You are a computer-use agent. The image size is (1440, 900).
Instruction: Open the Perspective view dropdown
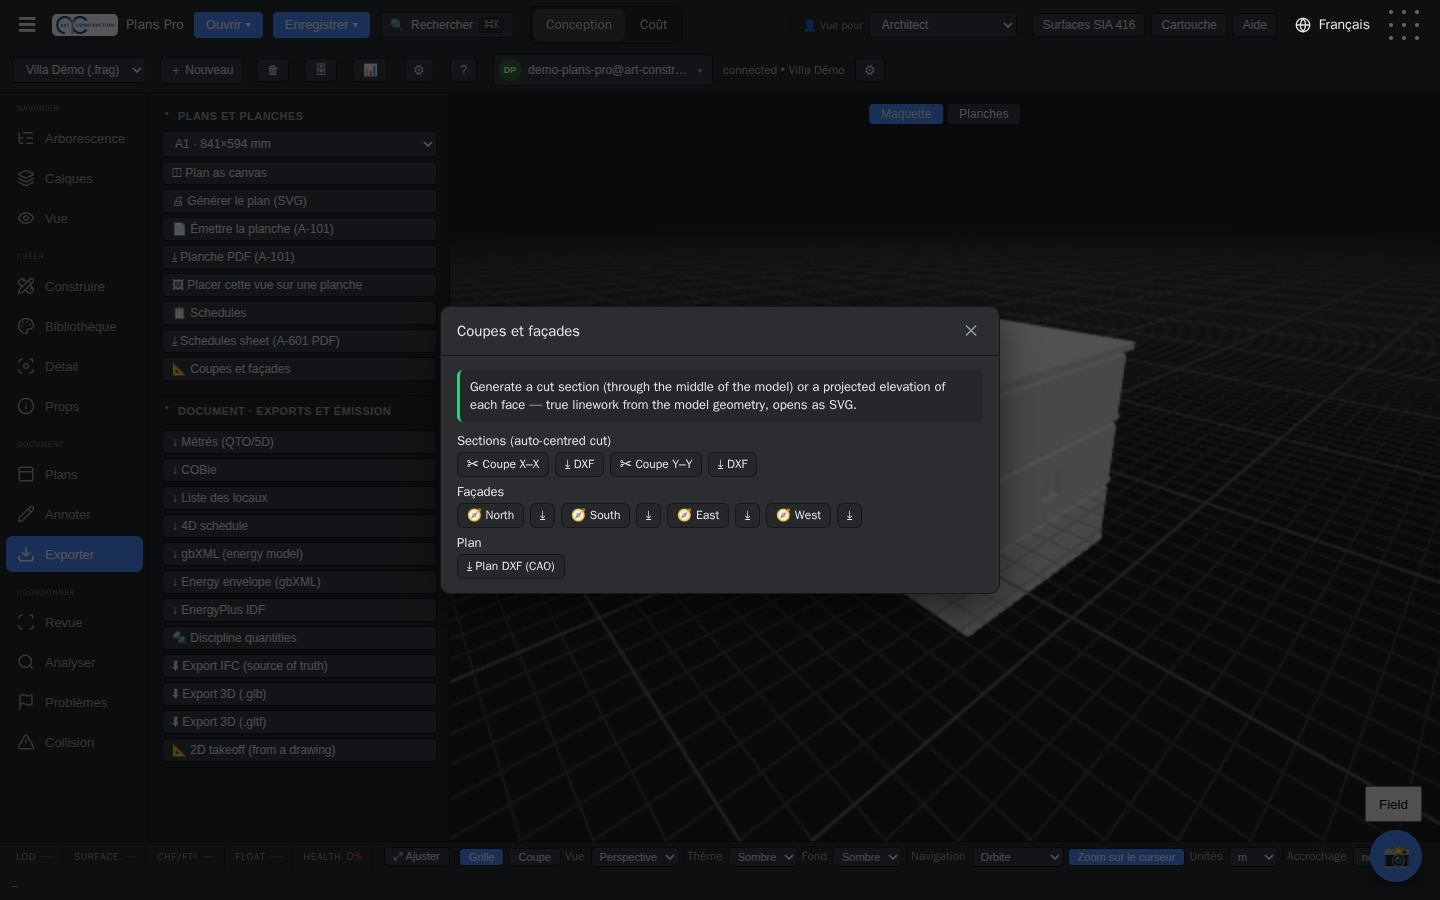tap(635, 857)
